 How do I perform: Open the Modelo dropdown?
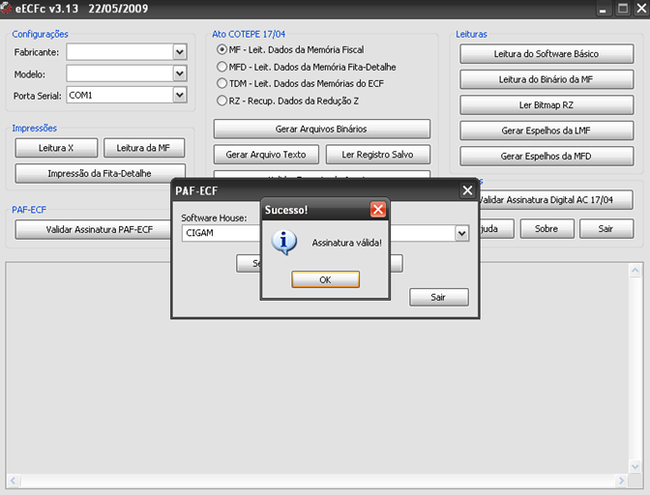[x=179, y=74]
